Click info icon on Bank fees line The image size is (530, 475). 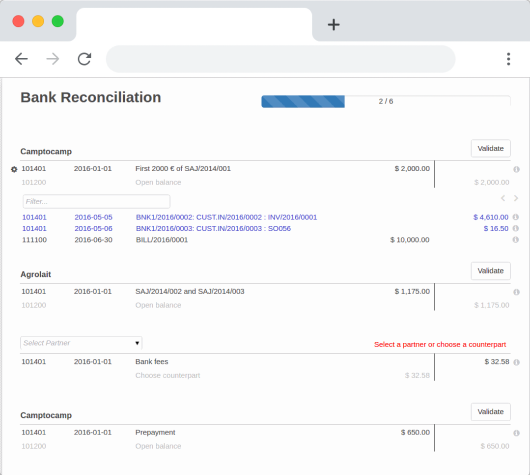pyautogui.click(x=516, y=362)
